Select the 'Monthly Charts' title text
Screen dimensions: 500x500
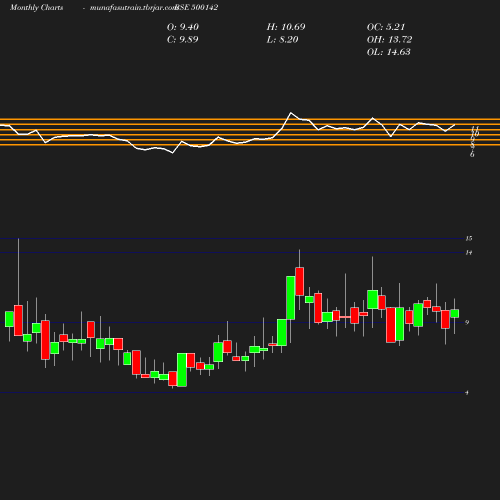(x=37, y=7)
